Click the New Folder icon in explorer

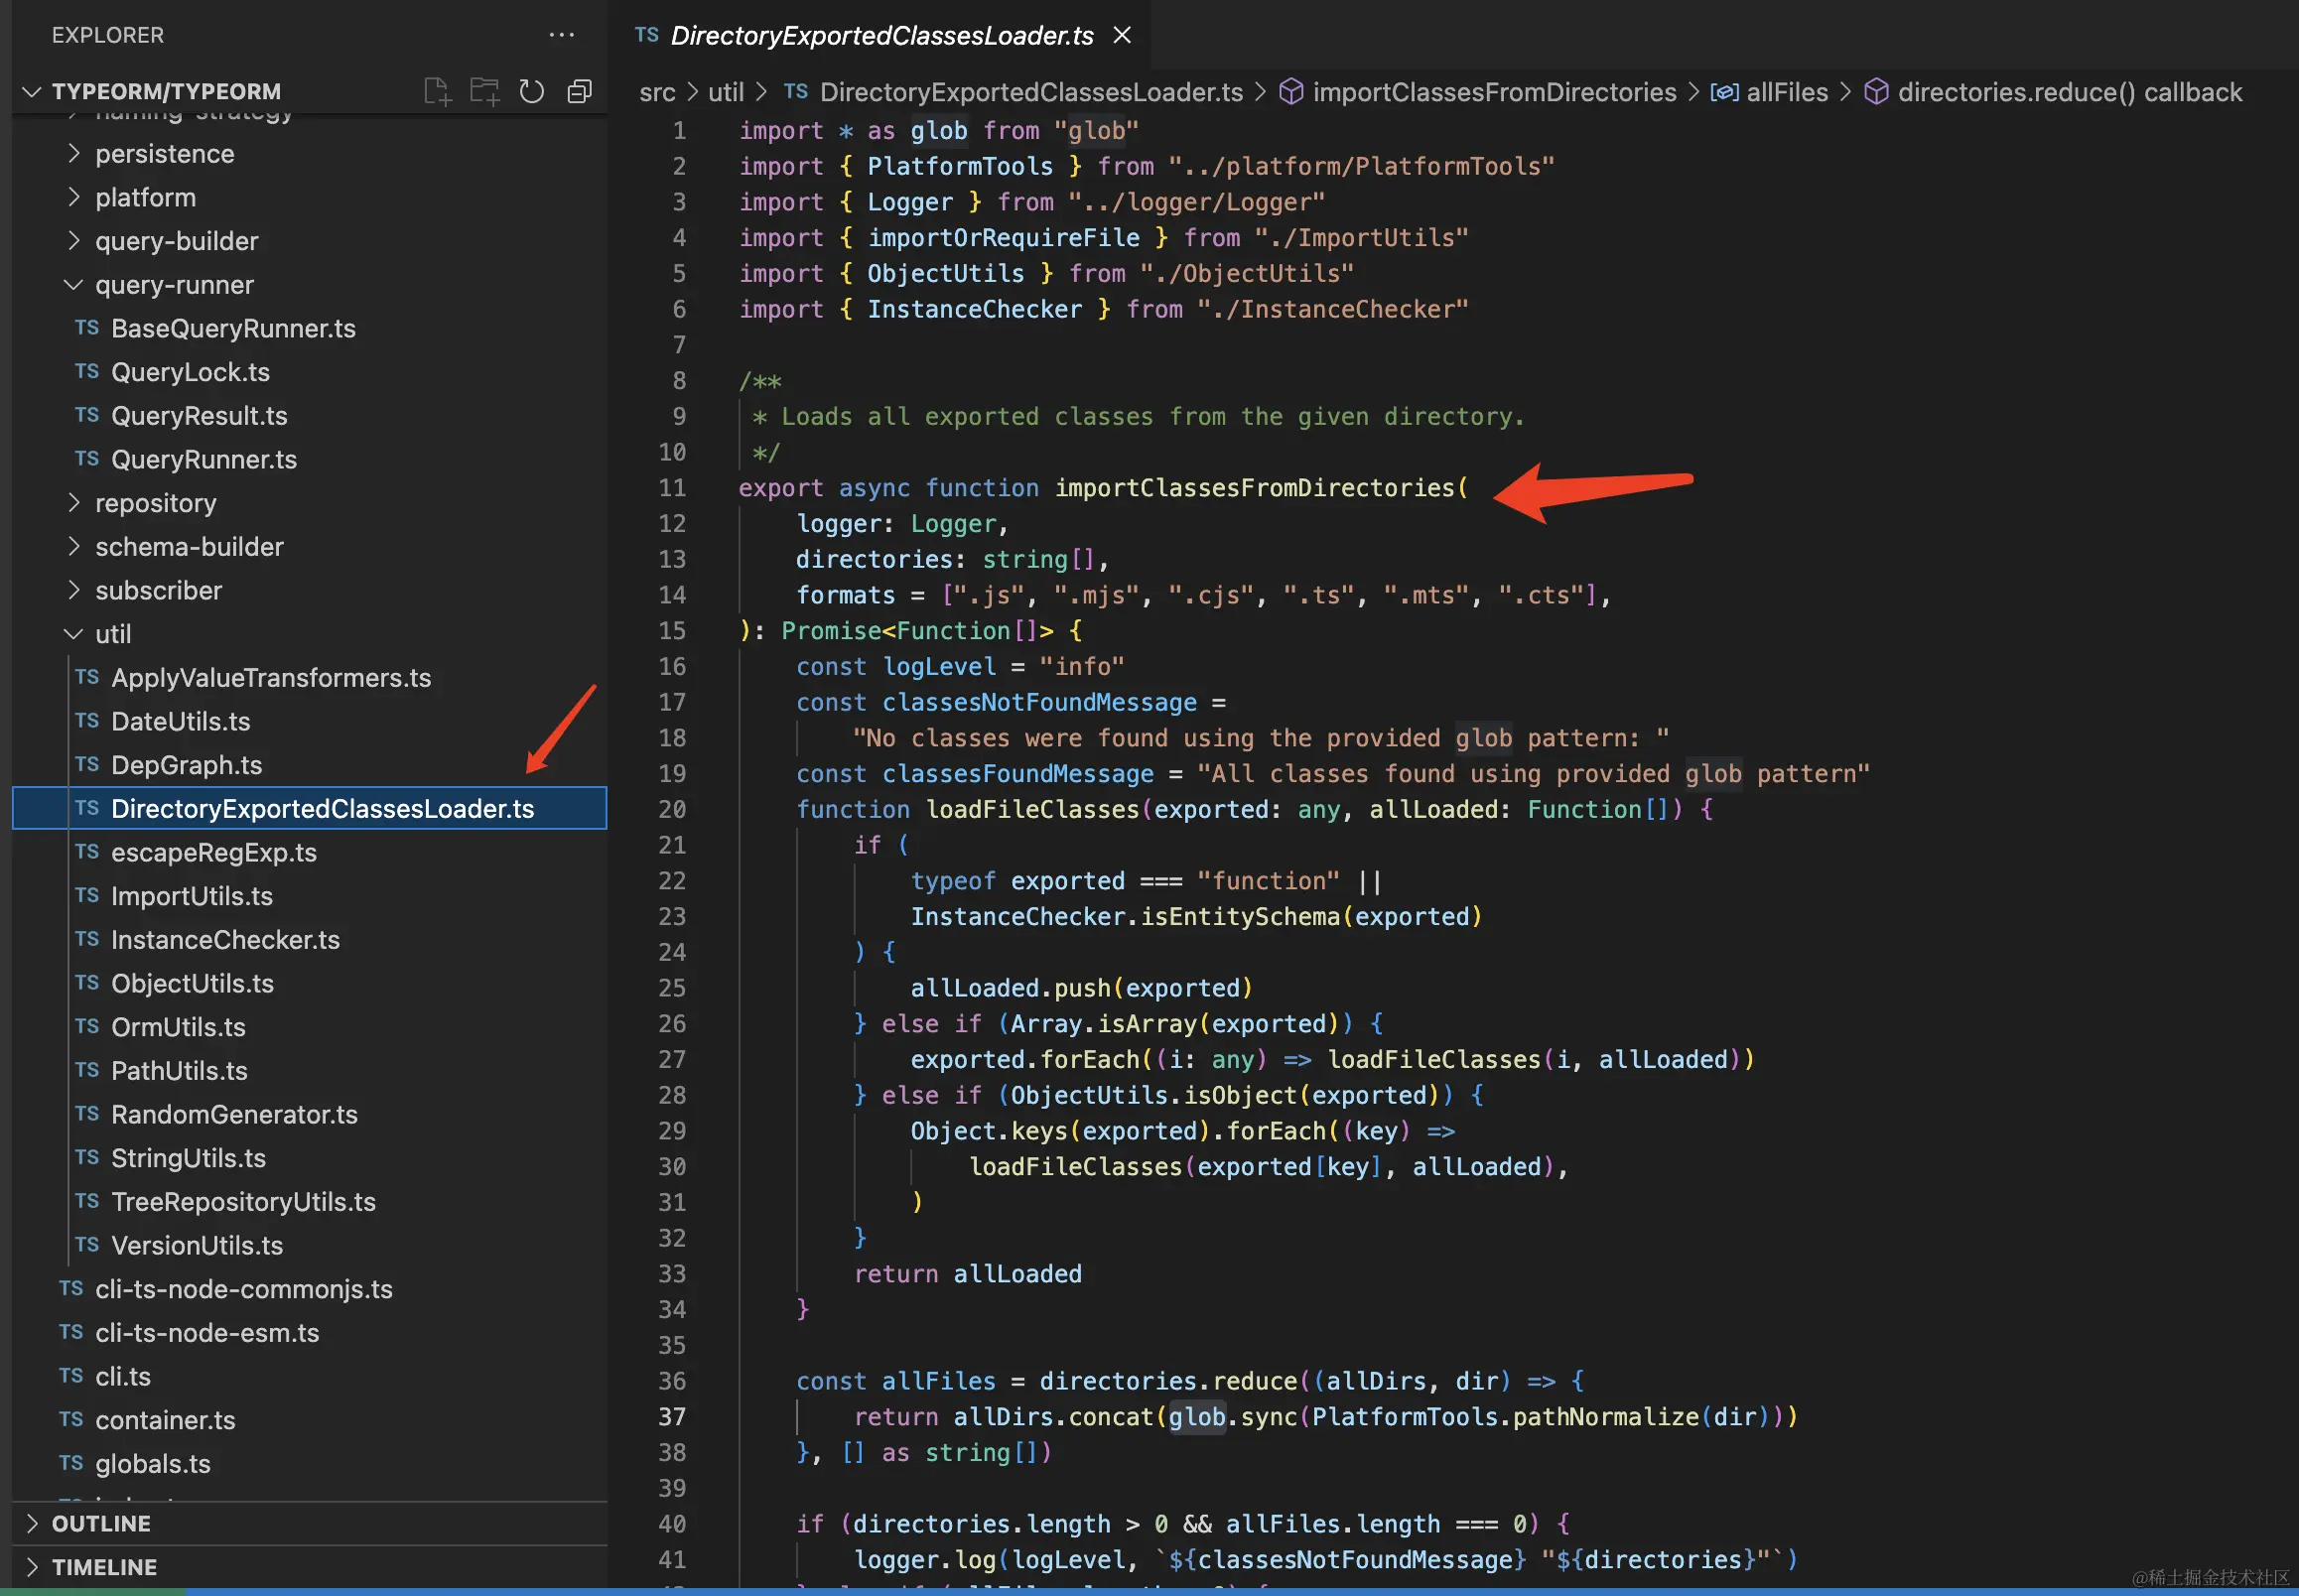484,91
